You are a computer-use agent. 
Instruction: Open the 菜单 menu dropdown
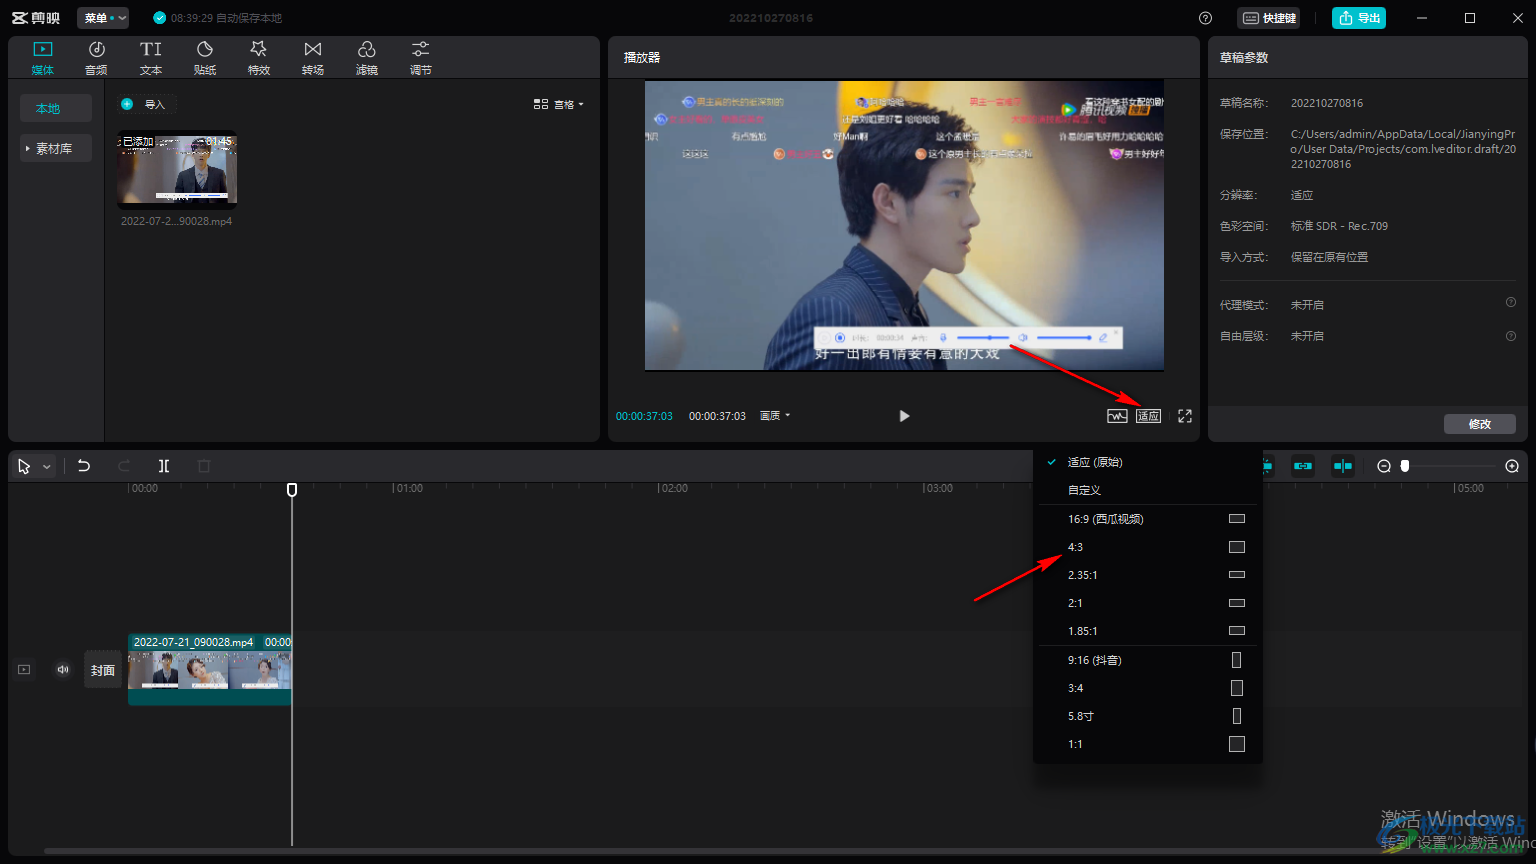click(103, 18)
